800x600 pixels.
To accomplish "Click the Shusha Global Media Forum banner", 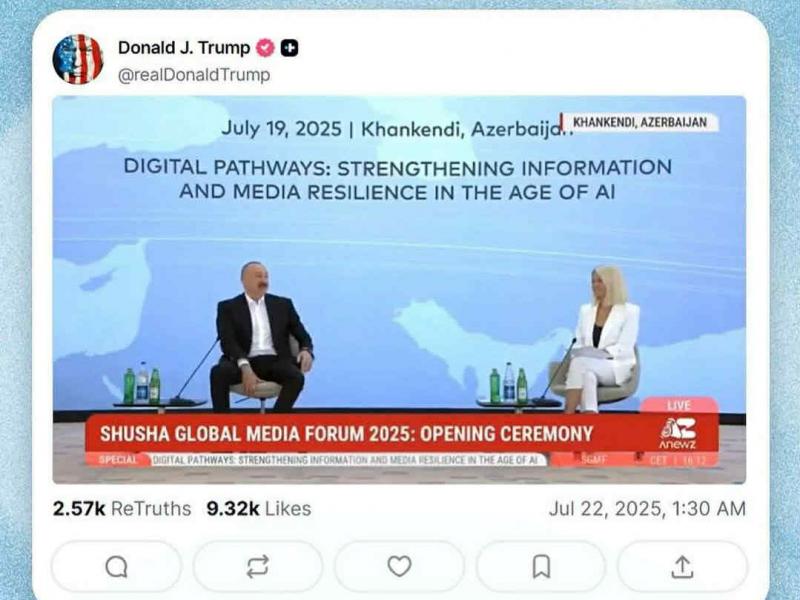I will coord(346,433).
